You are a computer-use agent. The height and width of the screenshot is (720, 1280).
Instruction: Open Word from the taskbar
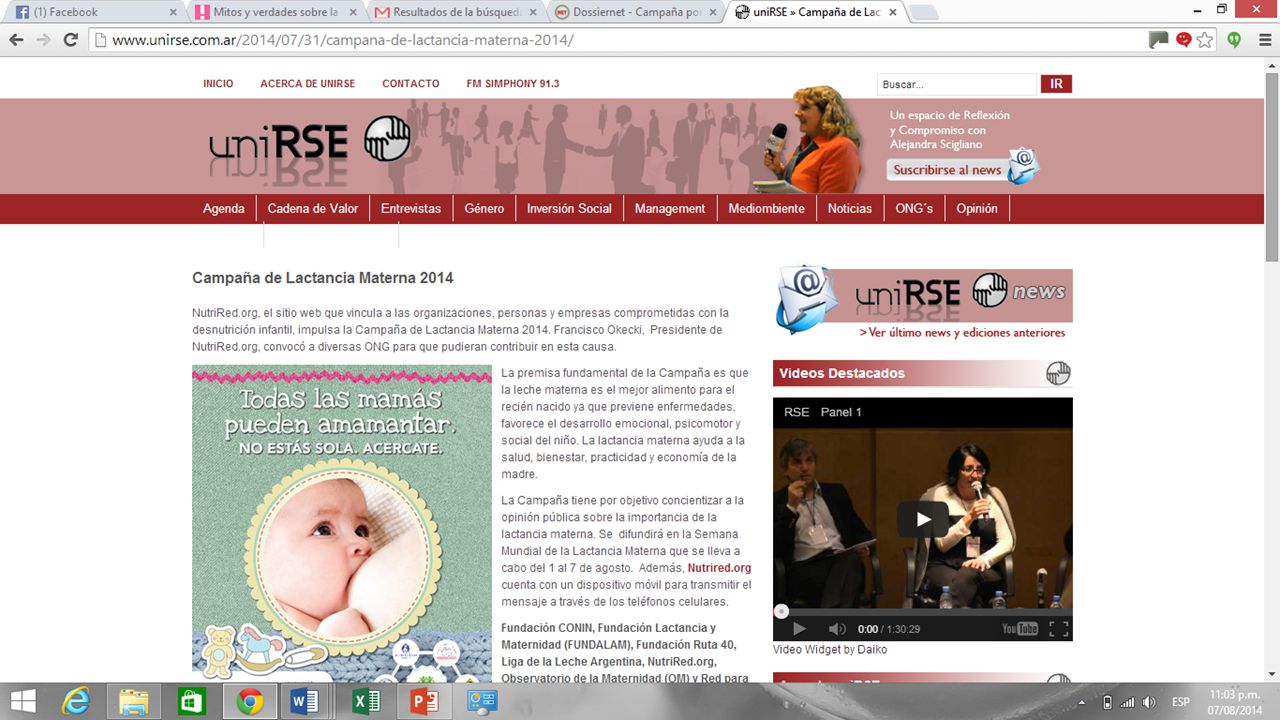304,701
